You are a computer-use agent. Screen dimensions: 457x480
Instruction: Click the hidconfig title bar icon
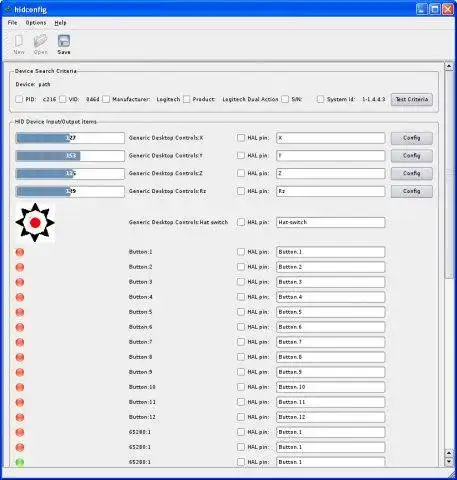click(x=7, y=9)
